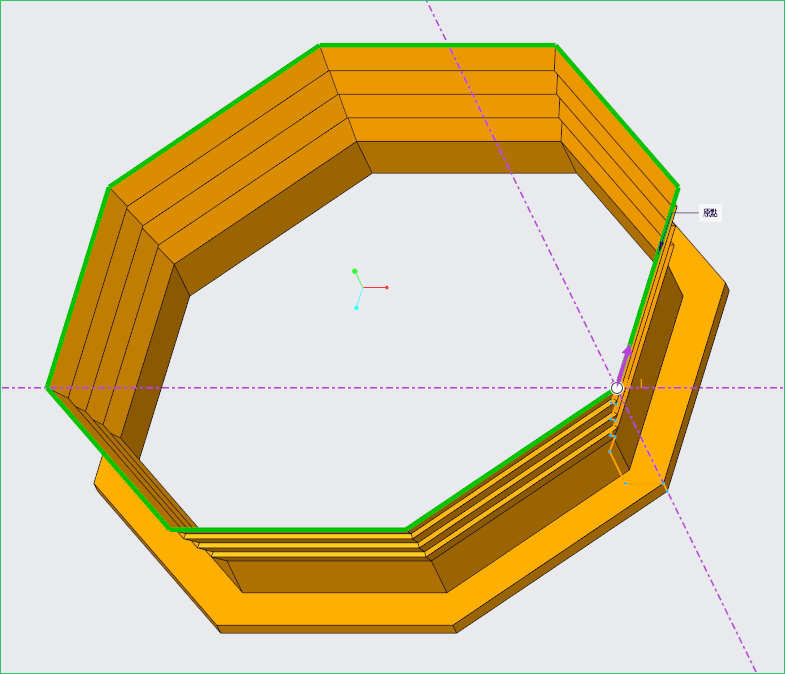
Task: Click the white circular sweep origin handle
Action: [x=617, y=388]
